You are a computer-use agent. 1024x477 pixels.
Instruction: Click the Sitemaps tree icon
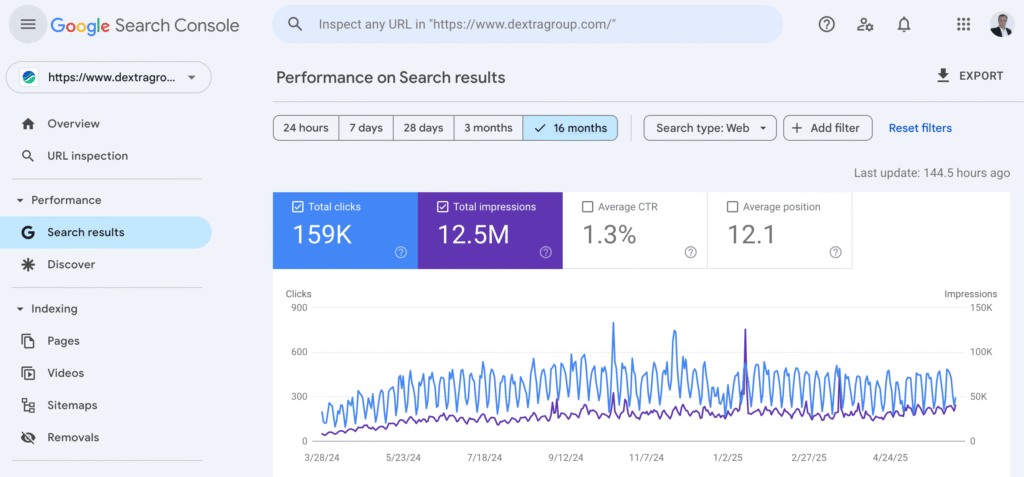(27, 405)
